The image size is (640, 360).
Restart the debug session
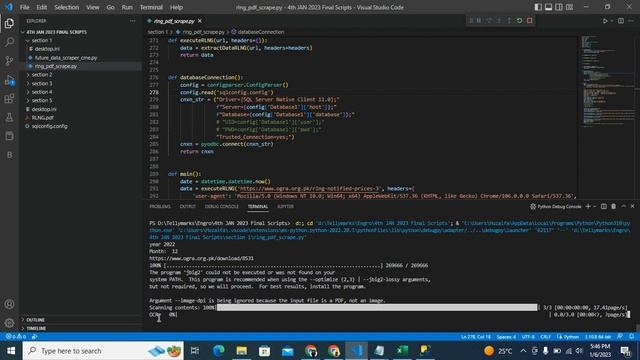[519, 20]
